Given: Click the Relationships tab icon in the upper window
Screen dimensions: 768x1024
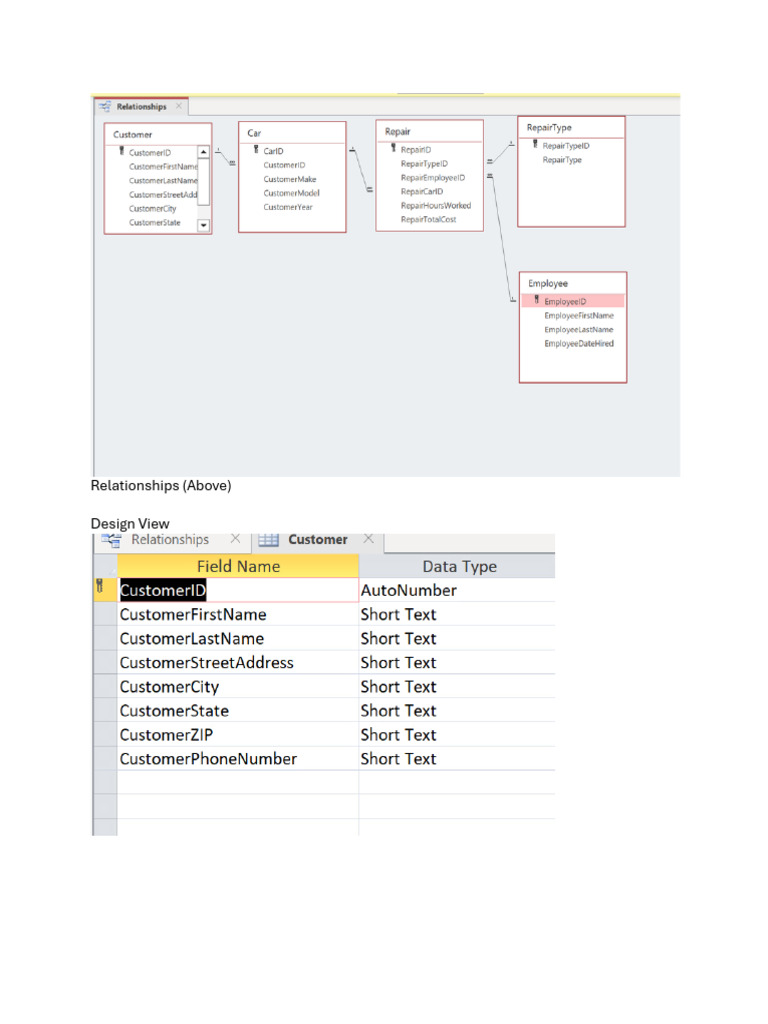Looking at the screenshot, I should [105, 106].
